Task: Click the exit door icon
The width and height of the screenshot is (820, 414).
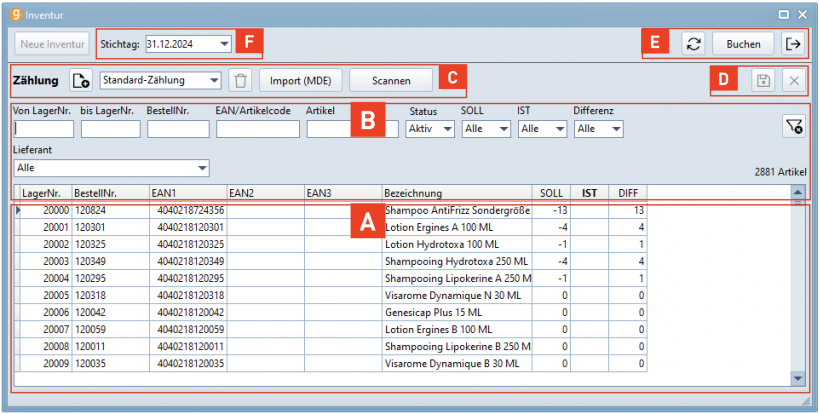Action: [x=793, y=44]
